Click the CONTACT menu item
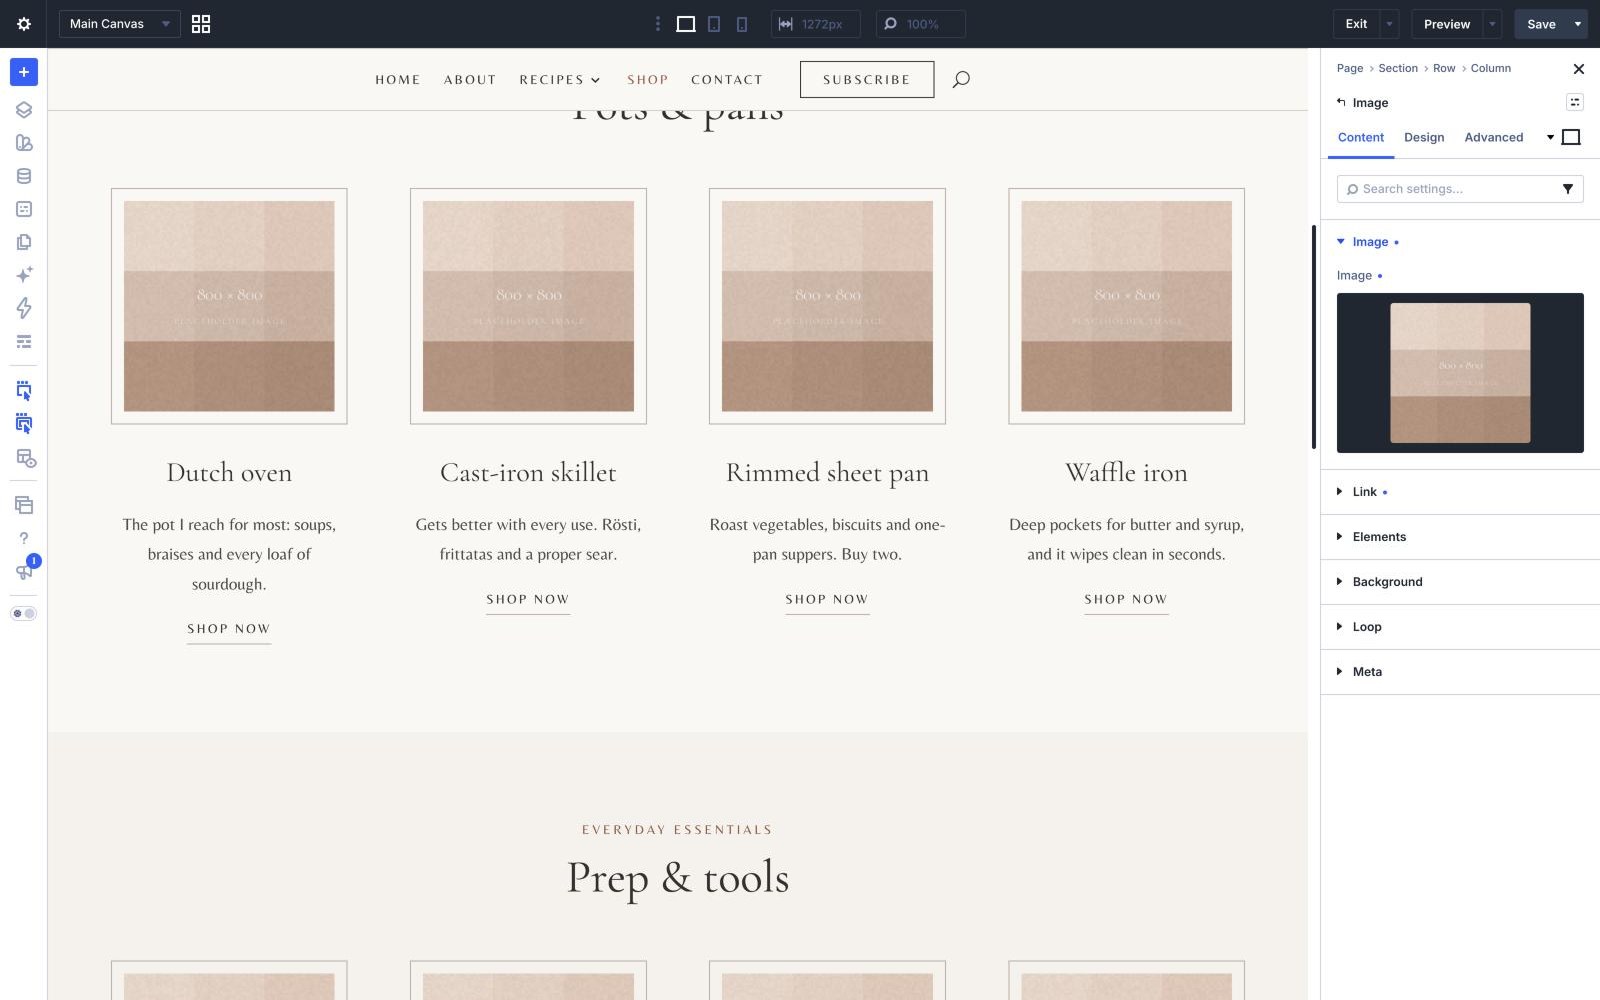Image resolution: width=1600 pixels, height=1000 pixels. coord(727,80)
